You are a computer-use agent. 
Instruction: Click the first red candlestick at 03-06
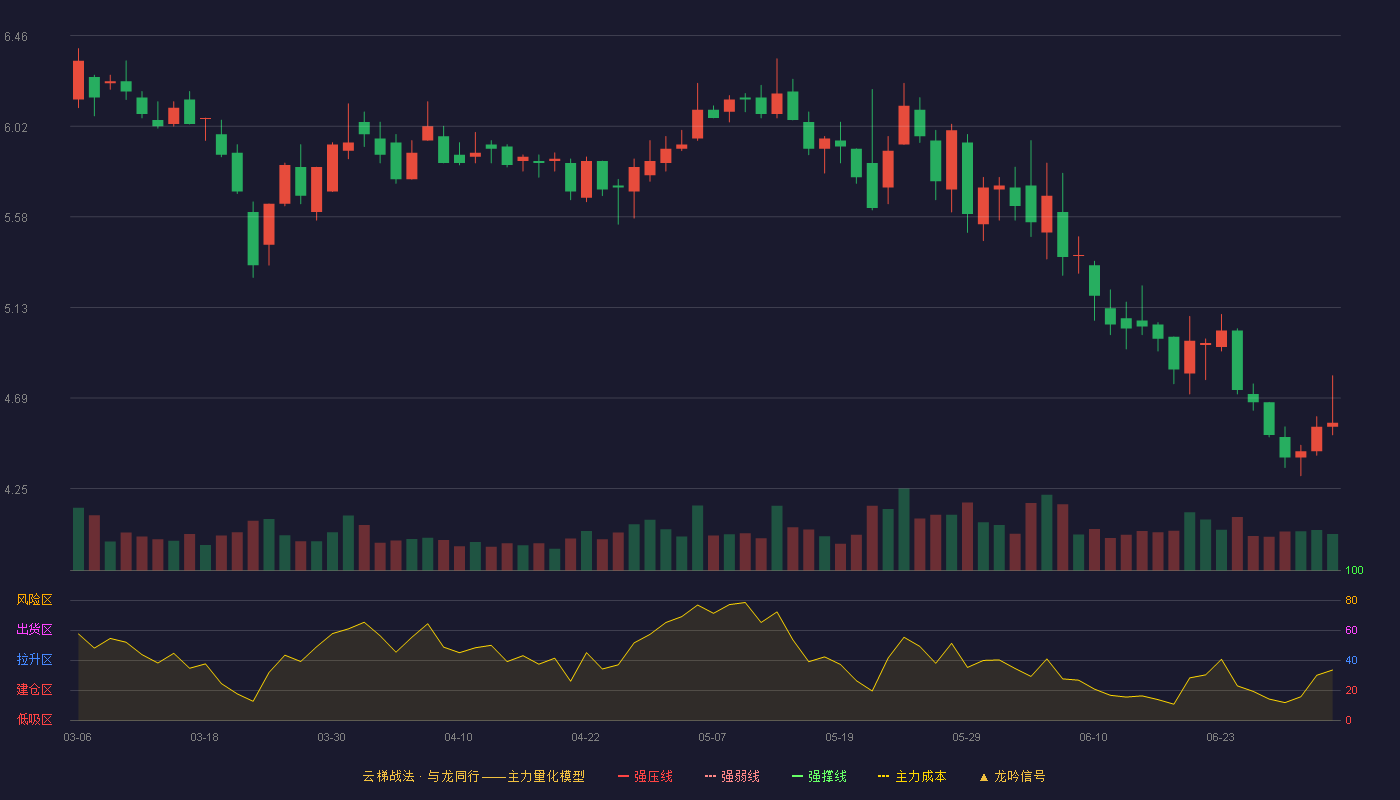click(x=78, y=80)
